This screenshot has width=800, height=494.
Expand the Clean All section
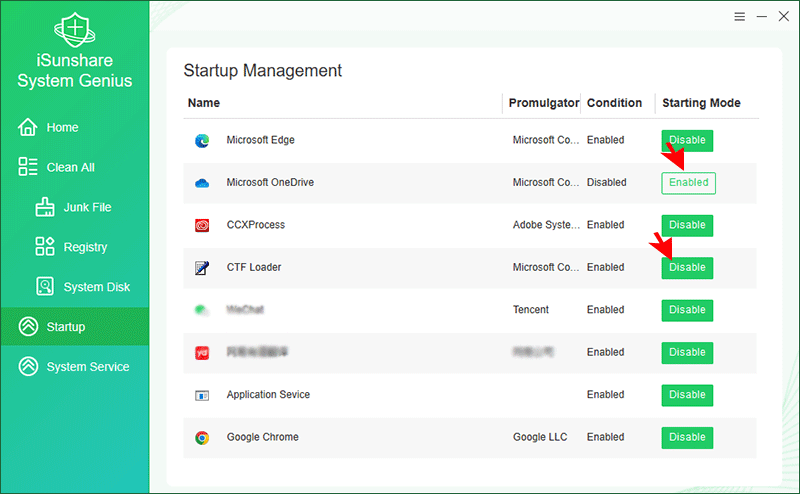70,168
